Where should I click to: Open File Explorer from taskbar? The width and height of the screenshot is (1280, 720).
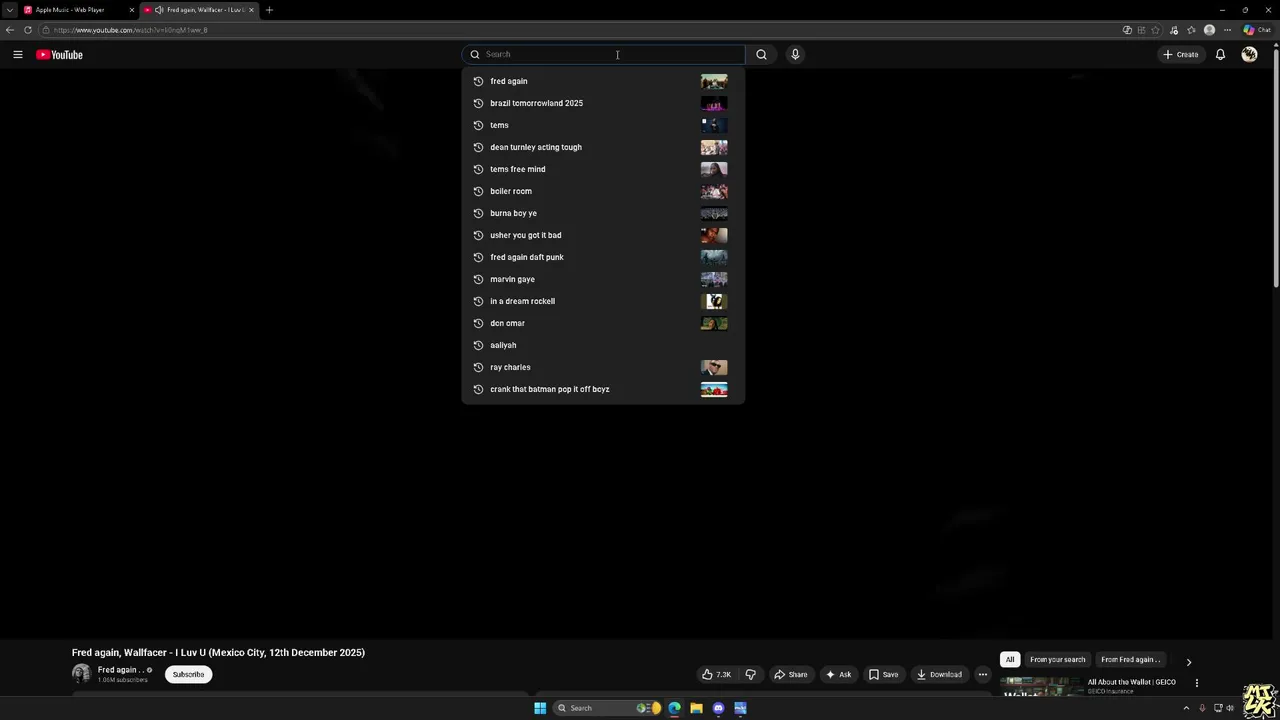pos(696,708)
